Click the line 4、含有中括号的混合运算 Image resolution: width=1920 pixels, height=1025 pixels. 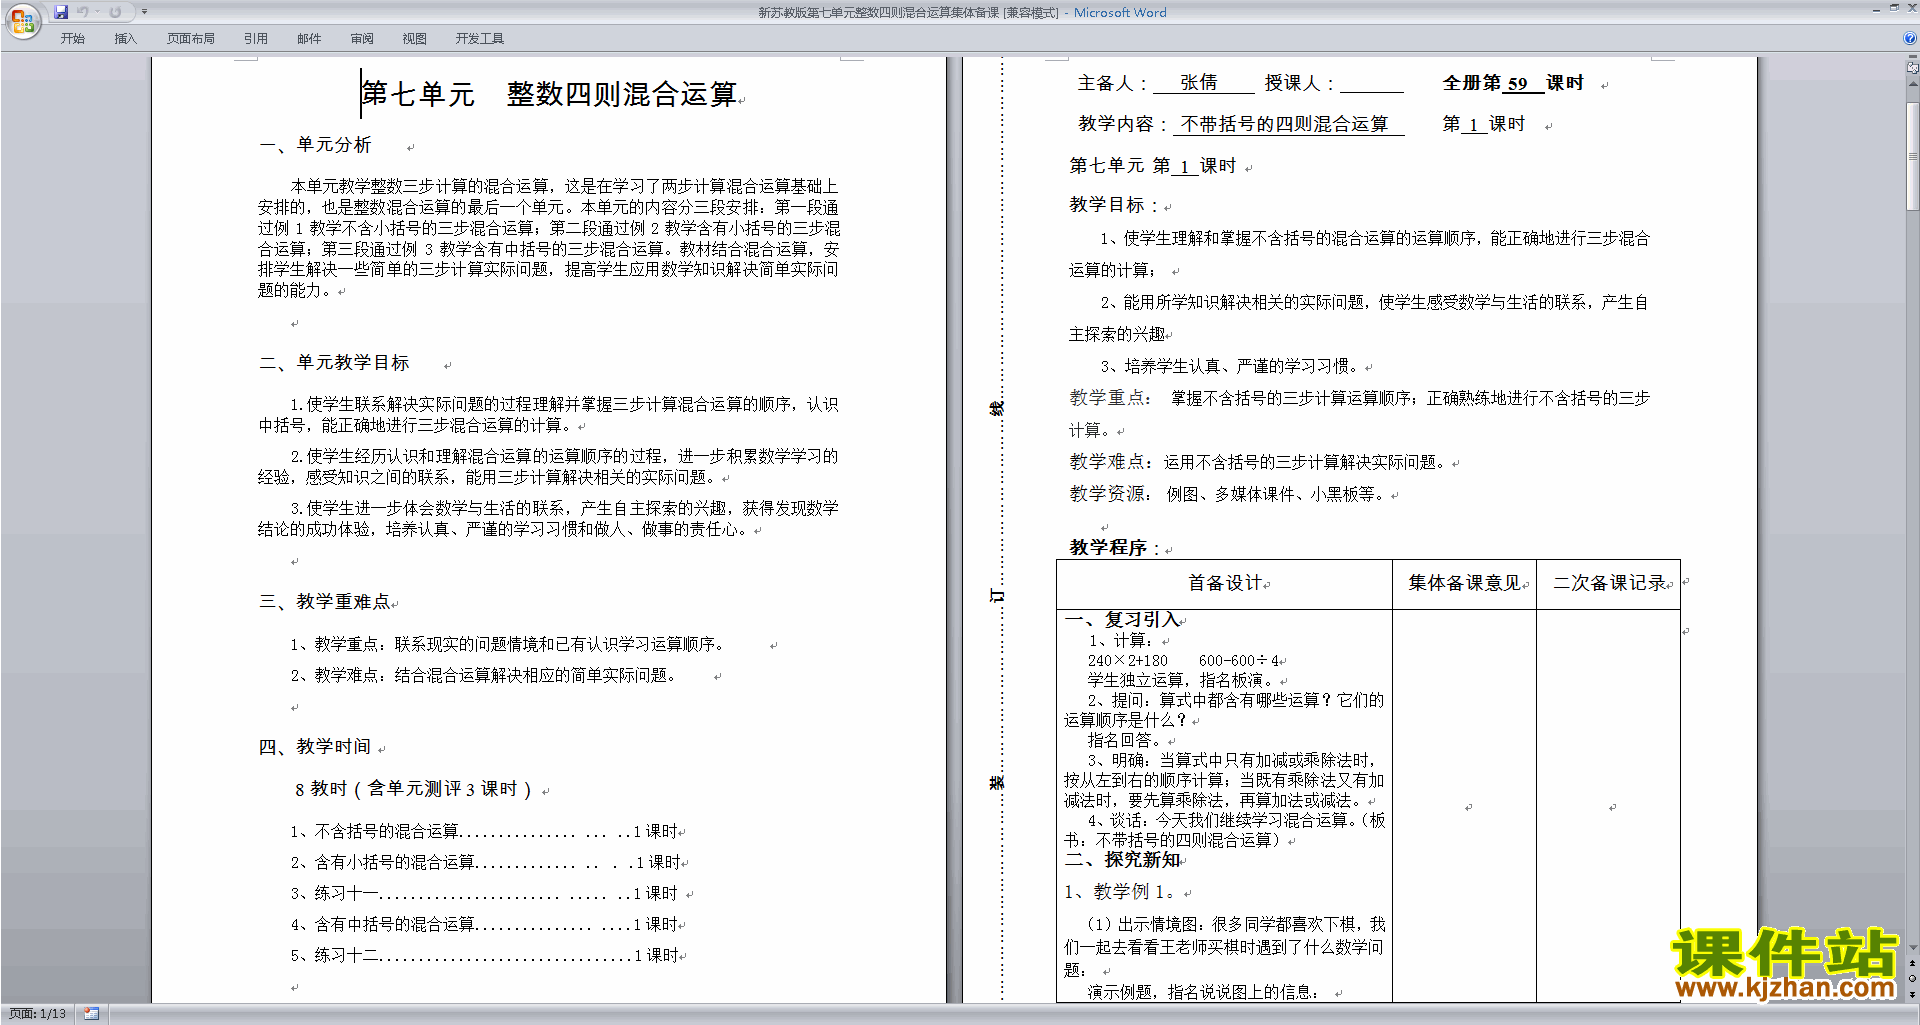484,924
